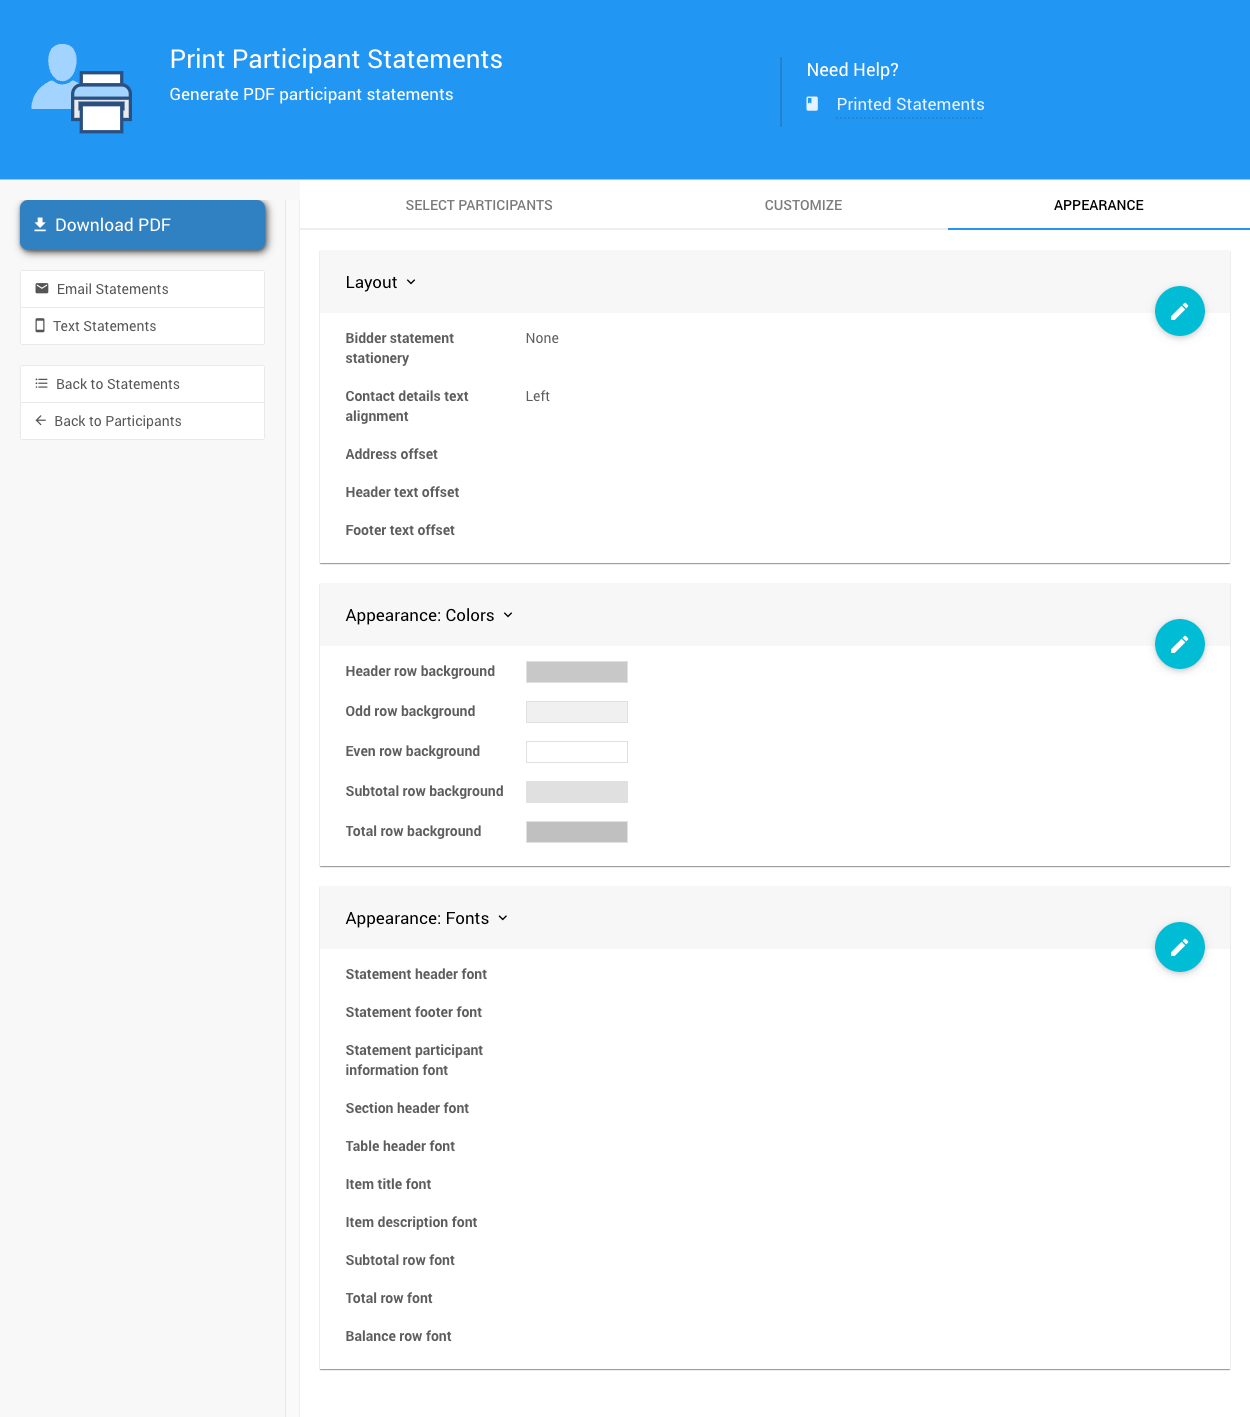
Task: Click the edit pencil for Appearance: Fonts
Action: click(x=1179, y=947)
